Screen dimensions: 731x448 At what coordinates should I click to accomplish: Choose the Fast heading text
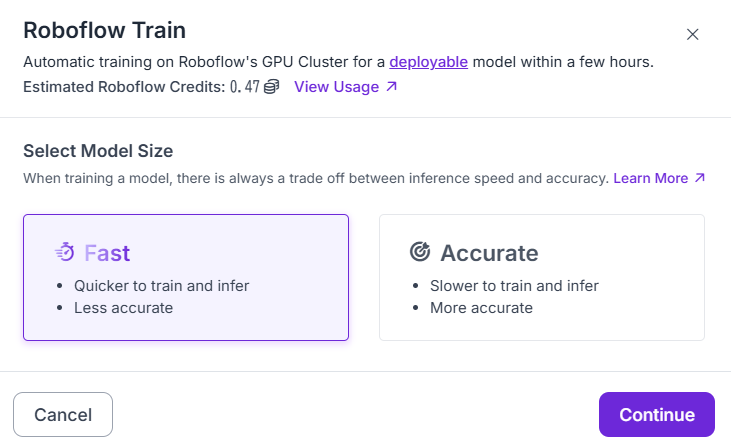point(107,253)
